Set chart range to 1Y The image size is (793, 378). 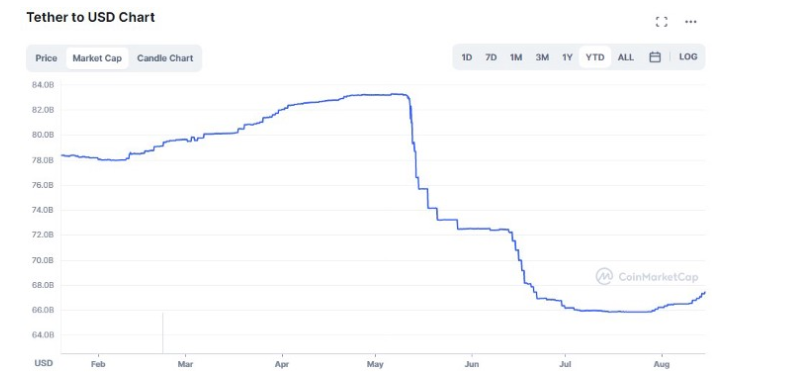coord(567,57)
